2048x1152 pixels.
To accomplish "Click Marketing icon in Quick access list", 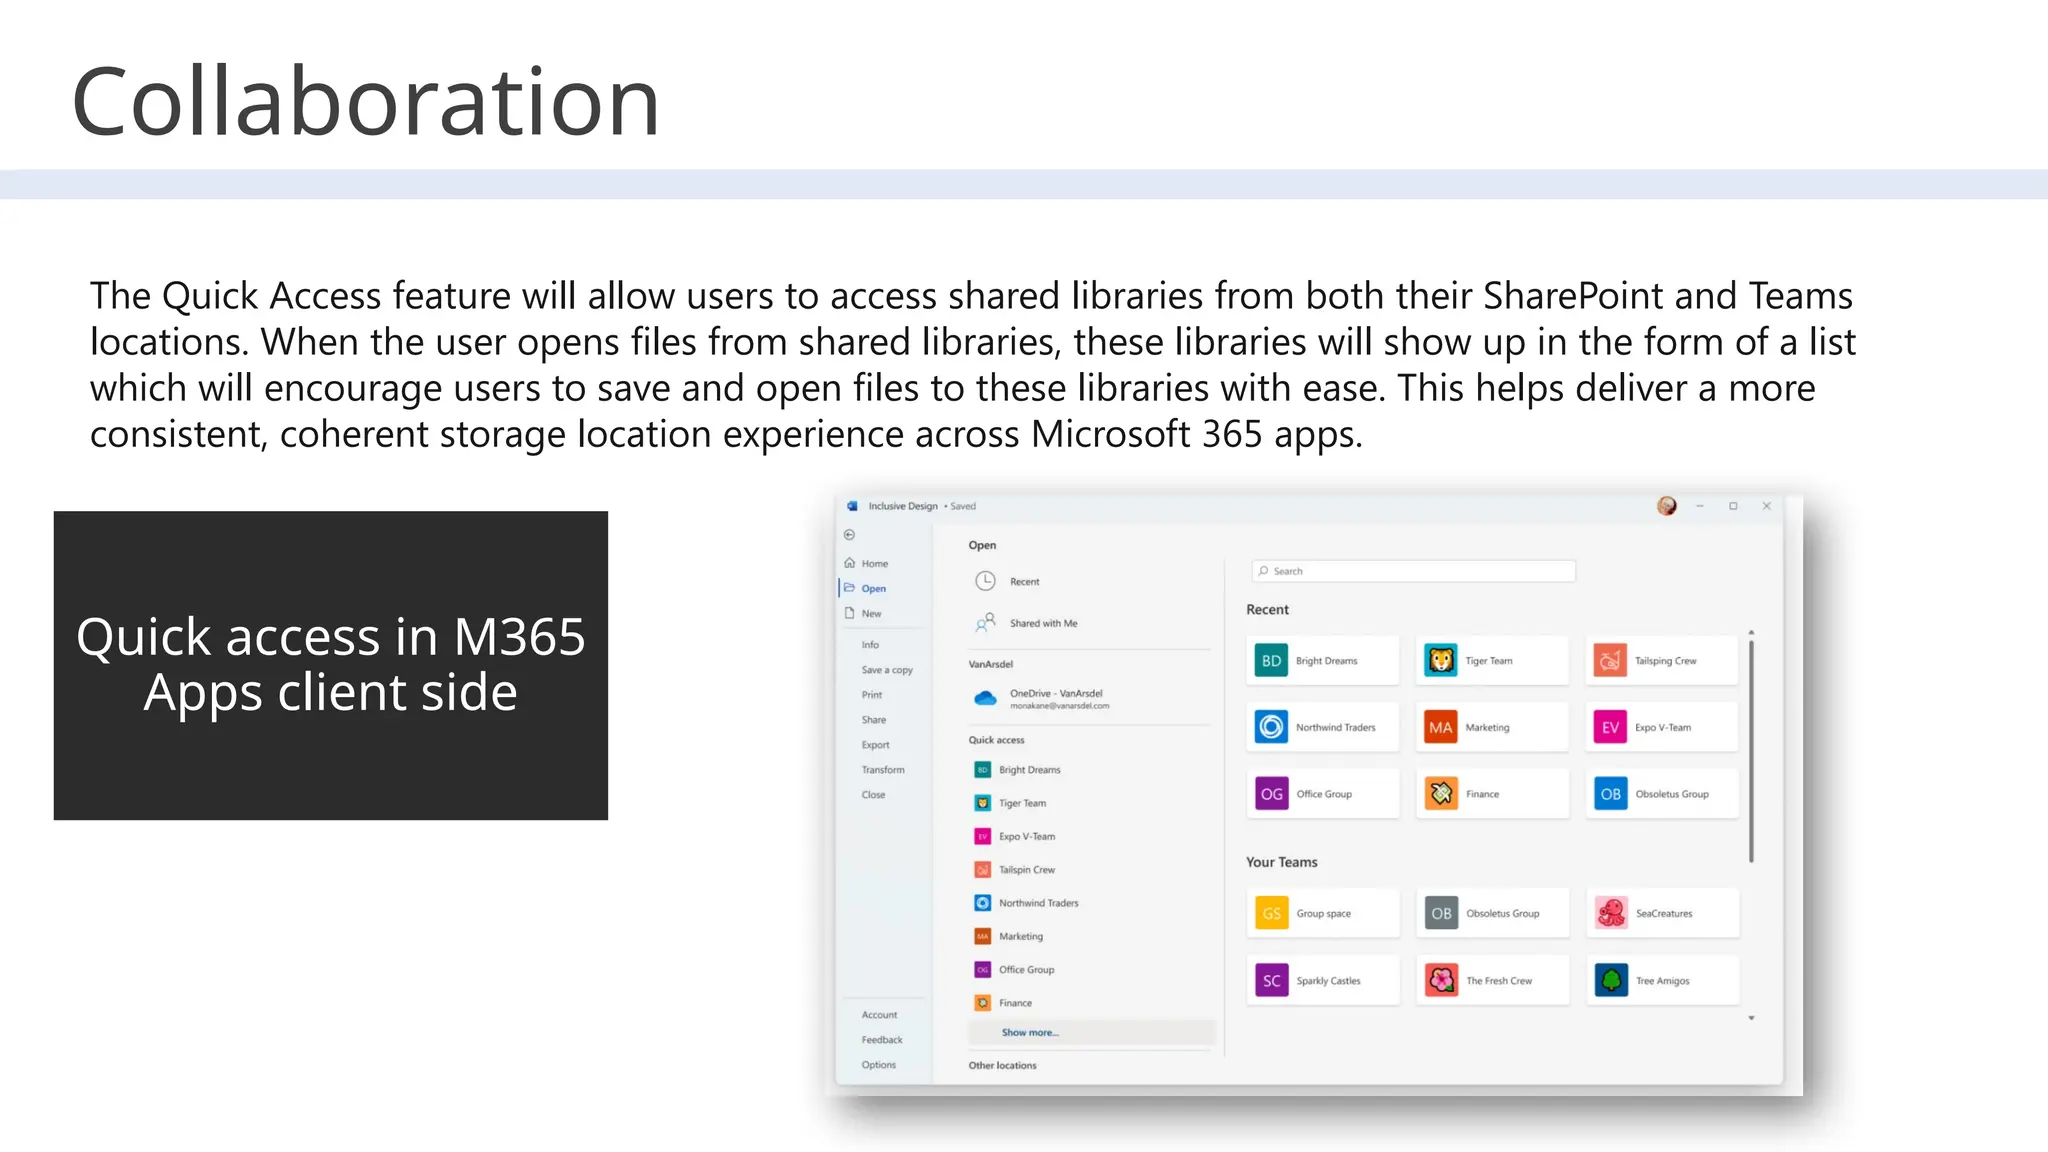I will coord(982,936).
